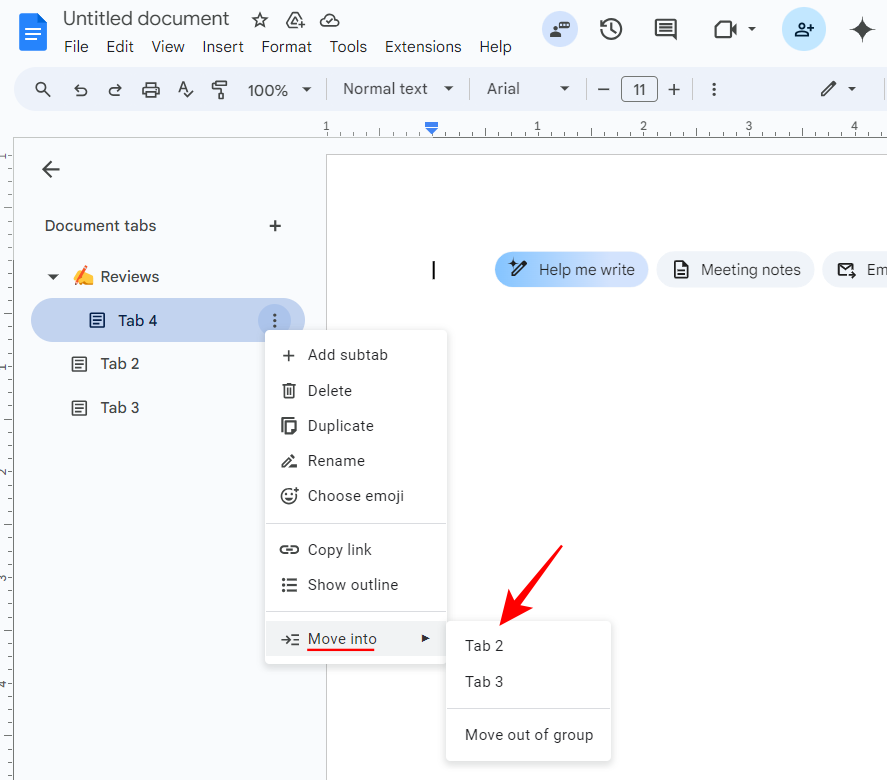Select Duplicate in the tab context menu
This screenshot has width=887, height=780.
[339, 425]
